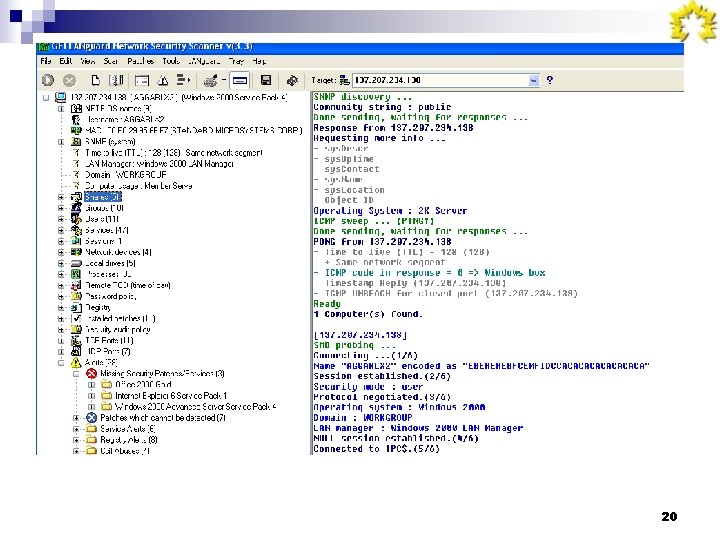720x540 pixels.
Task: Click the Local drives icon
Action: 76,263
